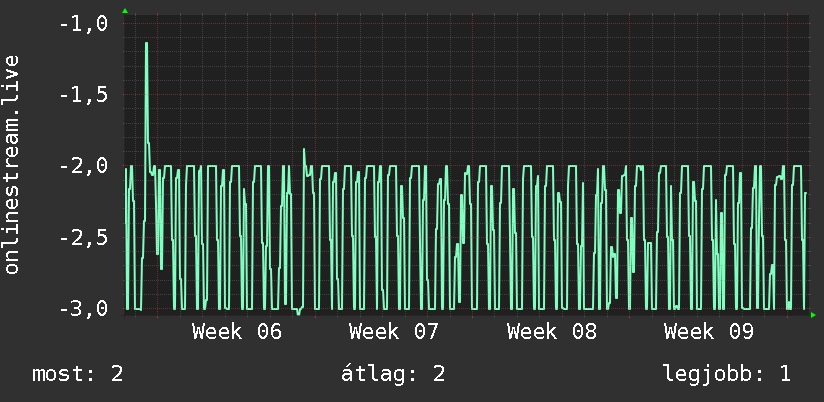Click the green arrow at the y-axis top
824x402 pixels.
[x=125, y=11]
